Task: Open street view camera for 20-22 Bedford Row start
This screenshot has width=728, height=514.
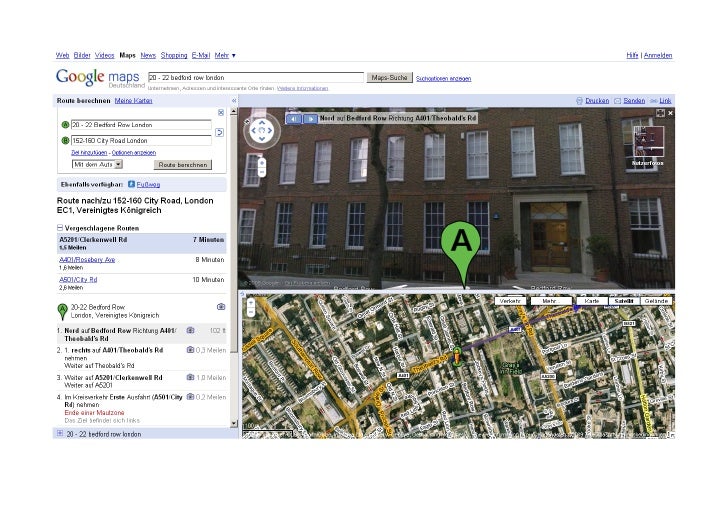Action: coord(221,307)
